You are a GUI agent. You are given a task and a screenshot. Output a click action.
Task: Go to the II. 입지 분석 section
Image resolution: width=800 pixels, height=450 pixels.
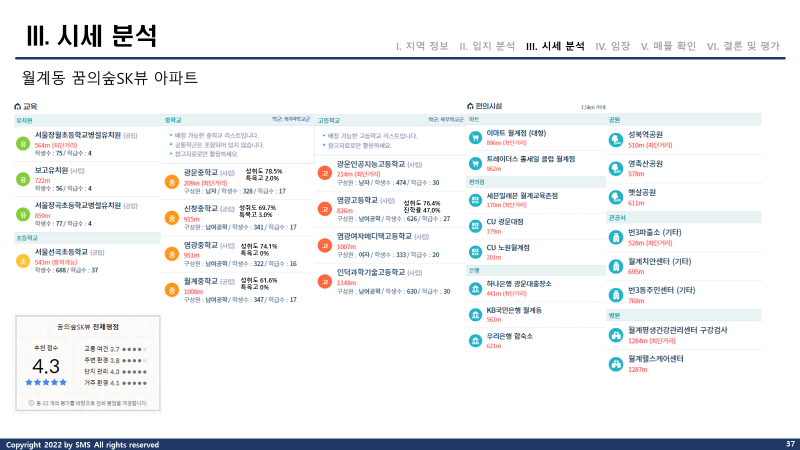(487, 46)
